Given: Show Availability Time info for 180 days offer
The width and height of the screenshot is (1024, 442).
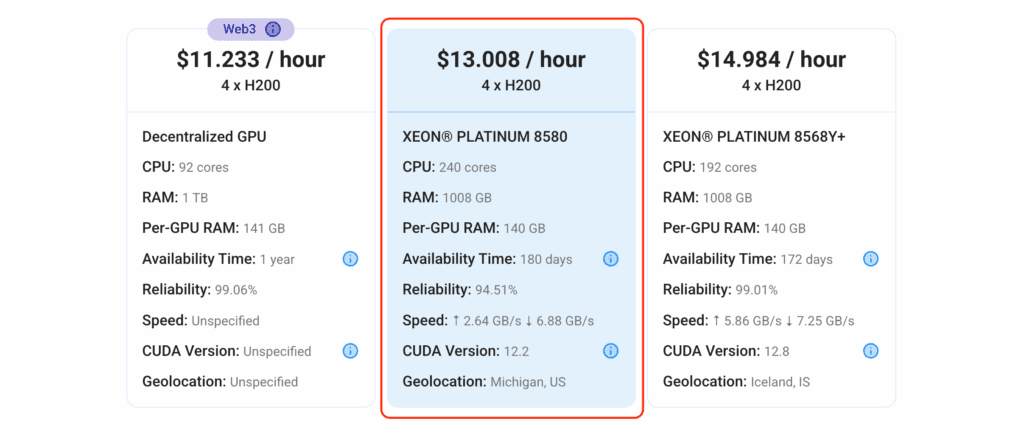Looking at the screenshot, I should click(611, 259).
